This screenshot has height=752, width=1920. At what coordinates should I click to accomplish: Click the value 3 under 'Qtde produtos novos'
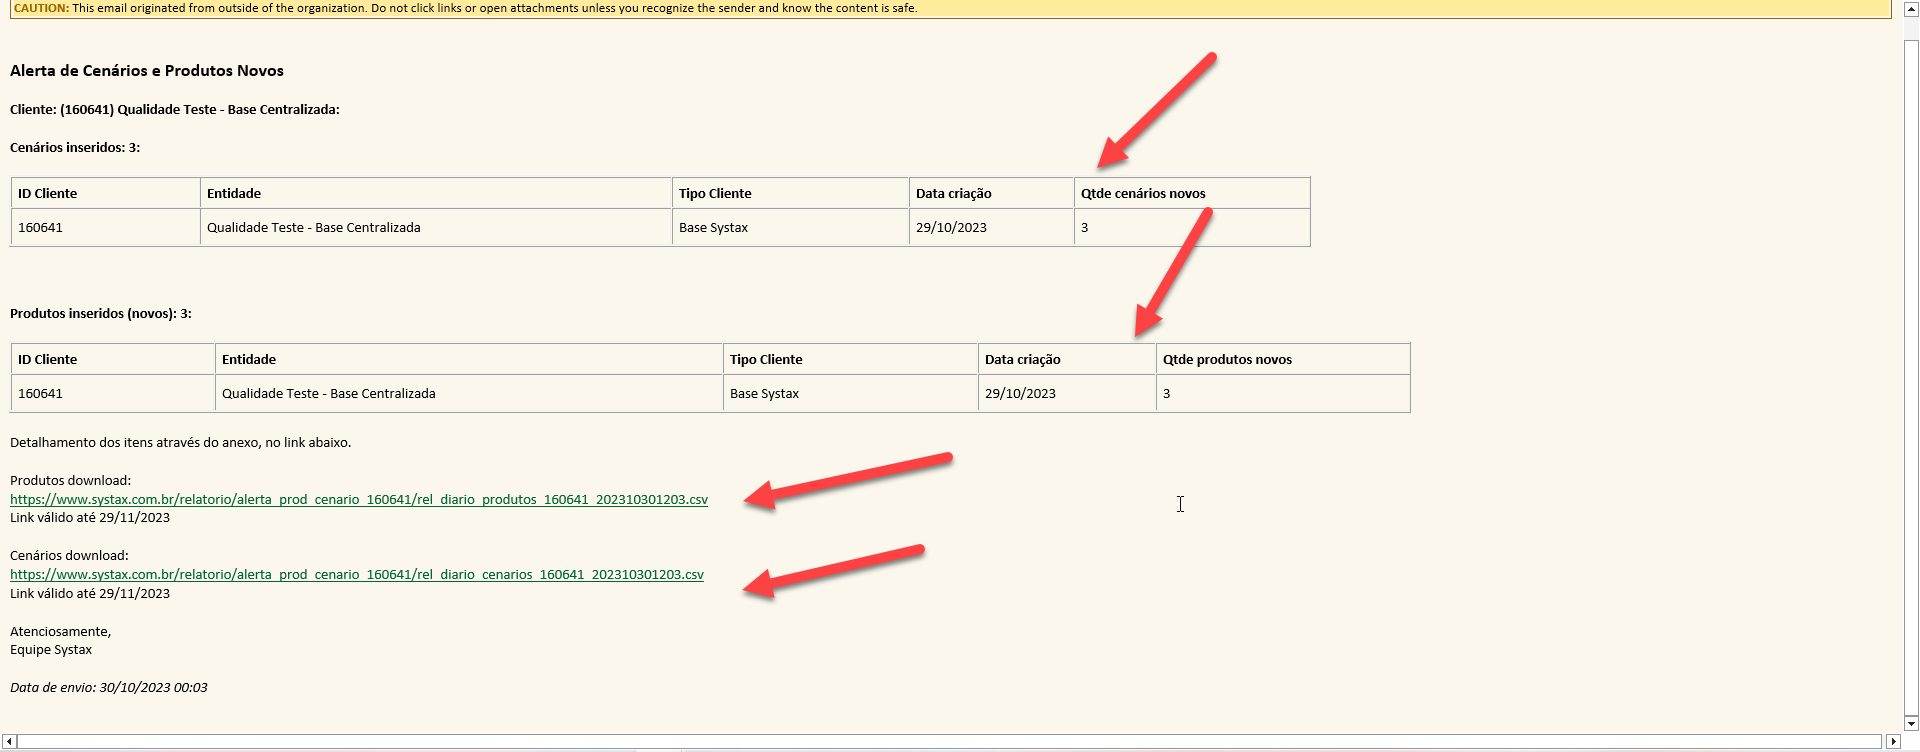pyautogui.click(x=1166, y=393)
